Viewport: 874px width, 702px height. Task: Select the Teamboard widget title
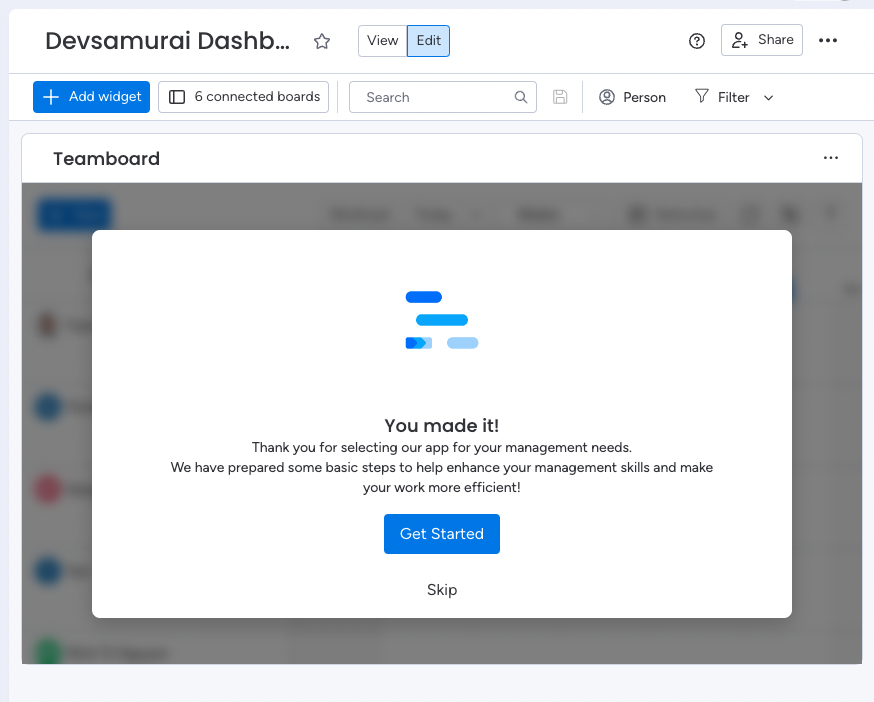coord(106,159)
